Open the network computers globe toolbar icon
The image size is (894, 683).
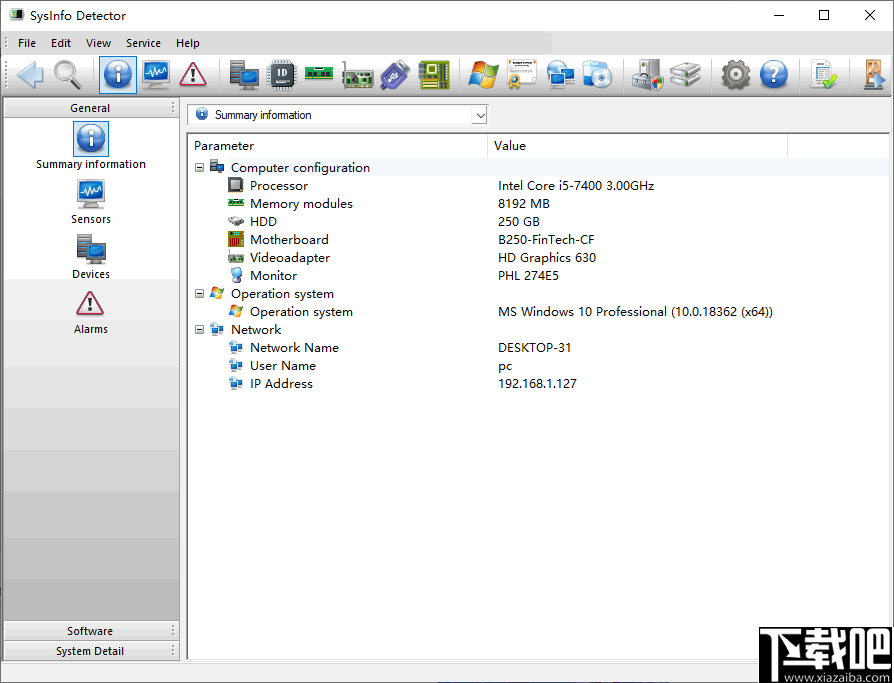point(560,75)
